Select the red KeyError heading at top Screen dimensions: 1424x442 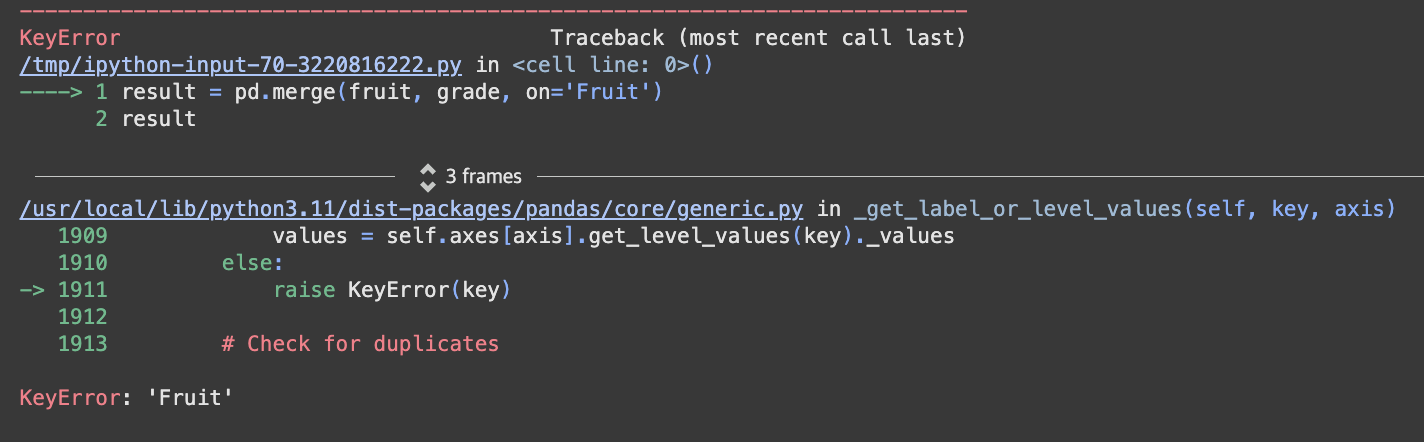click(x=69, y=38)
